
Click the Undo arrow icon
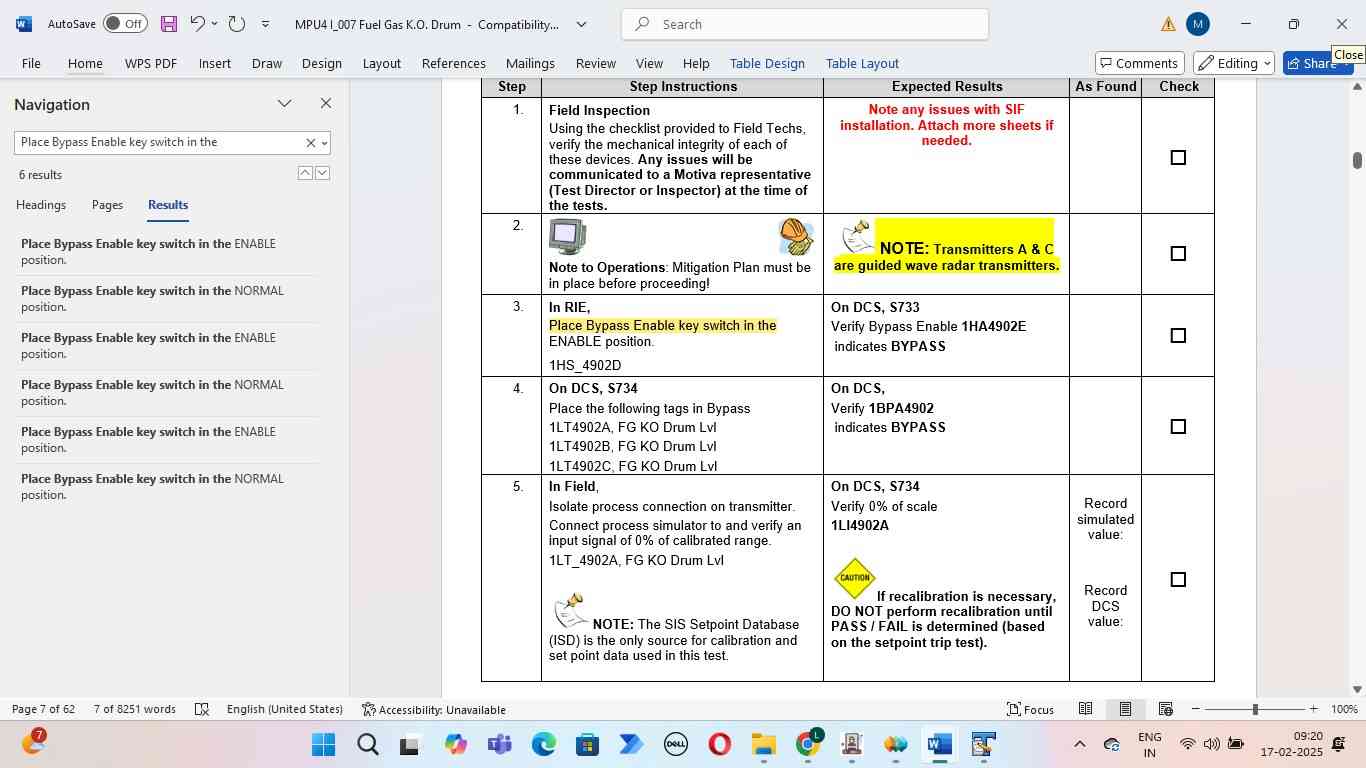point(197,23)
